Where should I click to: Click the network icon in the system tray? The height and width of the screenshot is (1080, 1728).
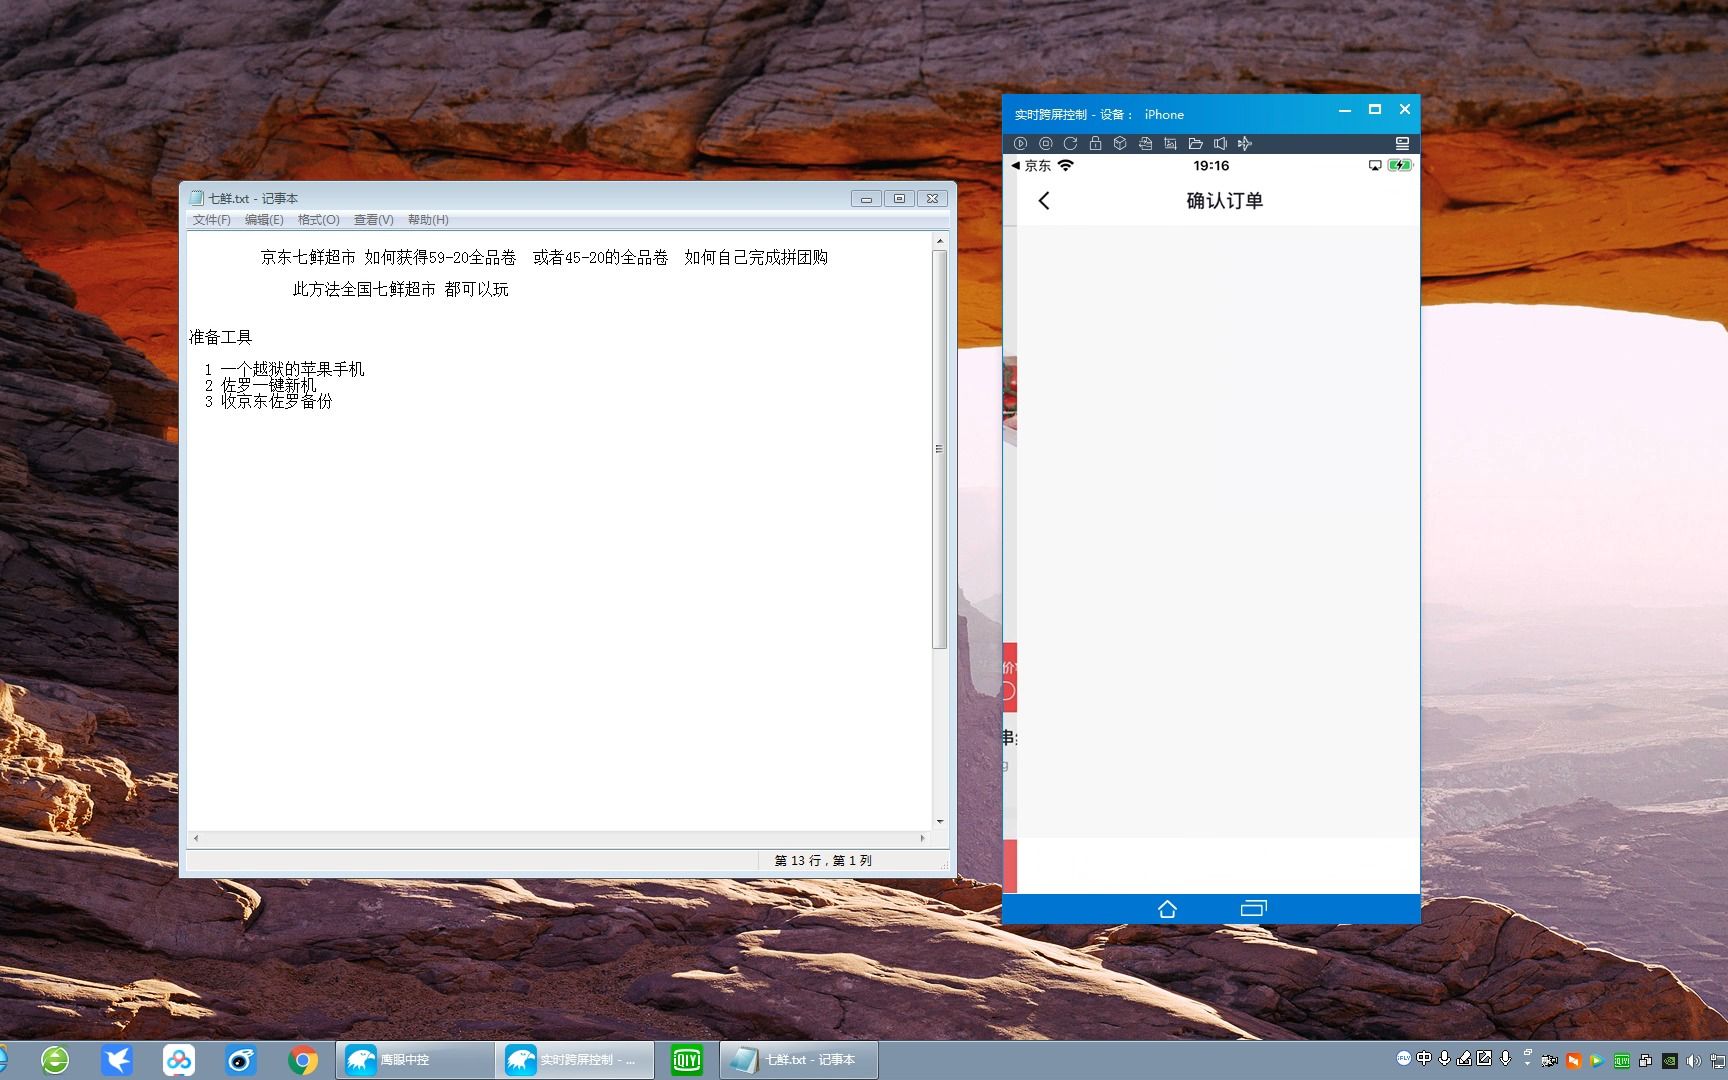[1718, 1060]
